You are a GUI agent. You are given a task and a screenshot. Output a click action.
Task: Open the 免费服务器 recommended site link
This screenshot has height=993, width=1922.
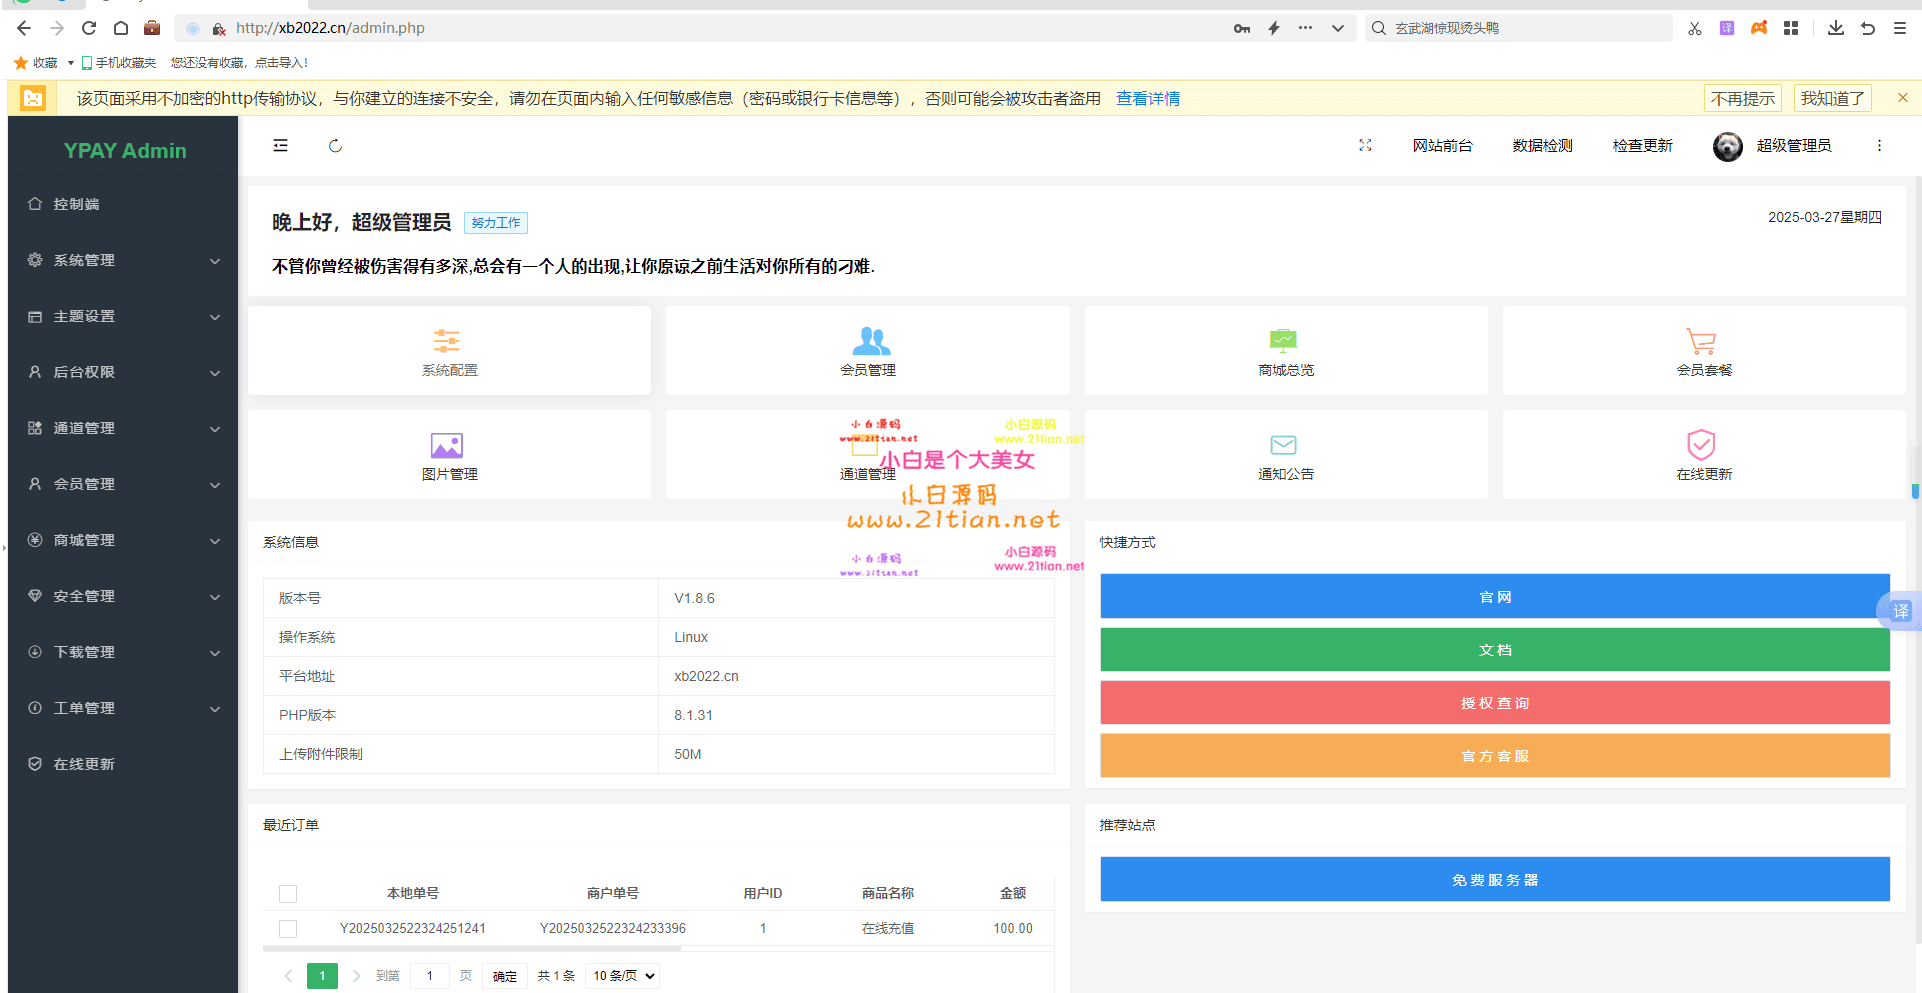(1495, 879)
